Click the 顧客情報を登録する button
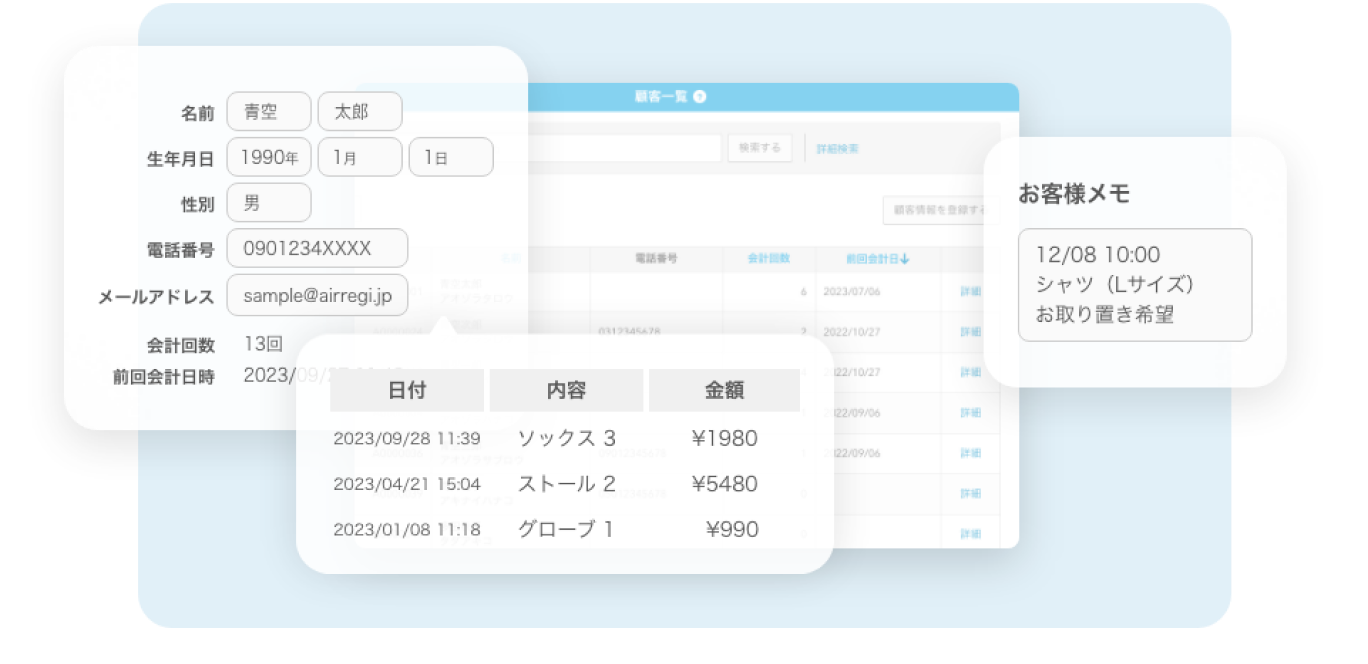This screenshot has width=1368, height=664. (935, 210)
